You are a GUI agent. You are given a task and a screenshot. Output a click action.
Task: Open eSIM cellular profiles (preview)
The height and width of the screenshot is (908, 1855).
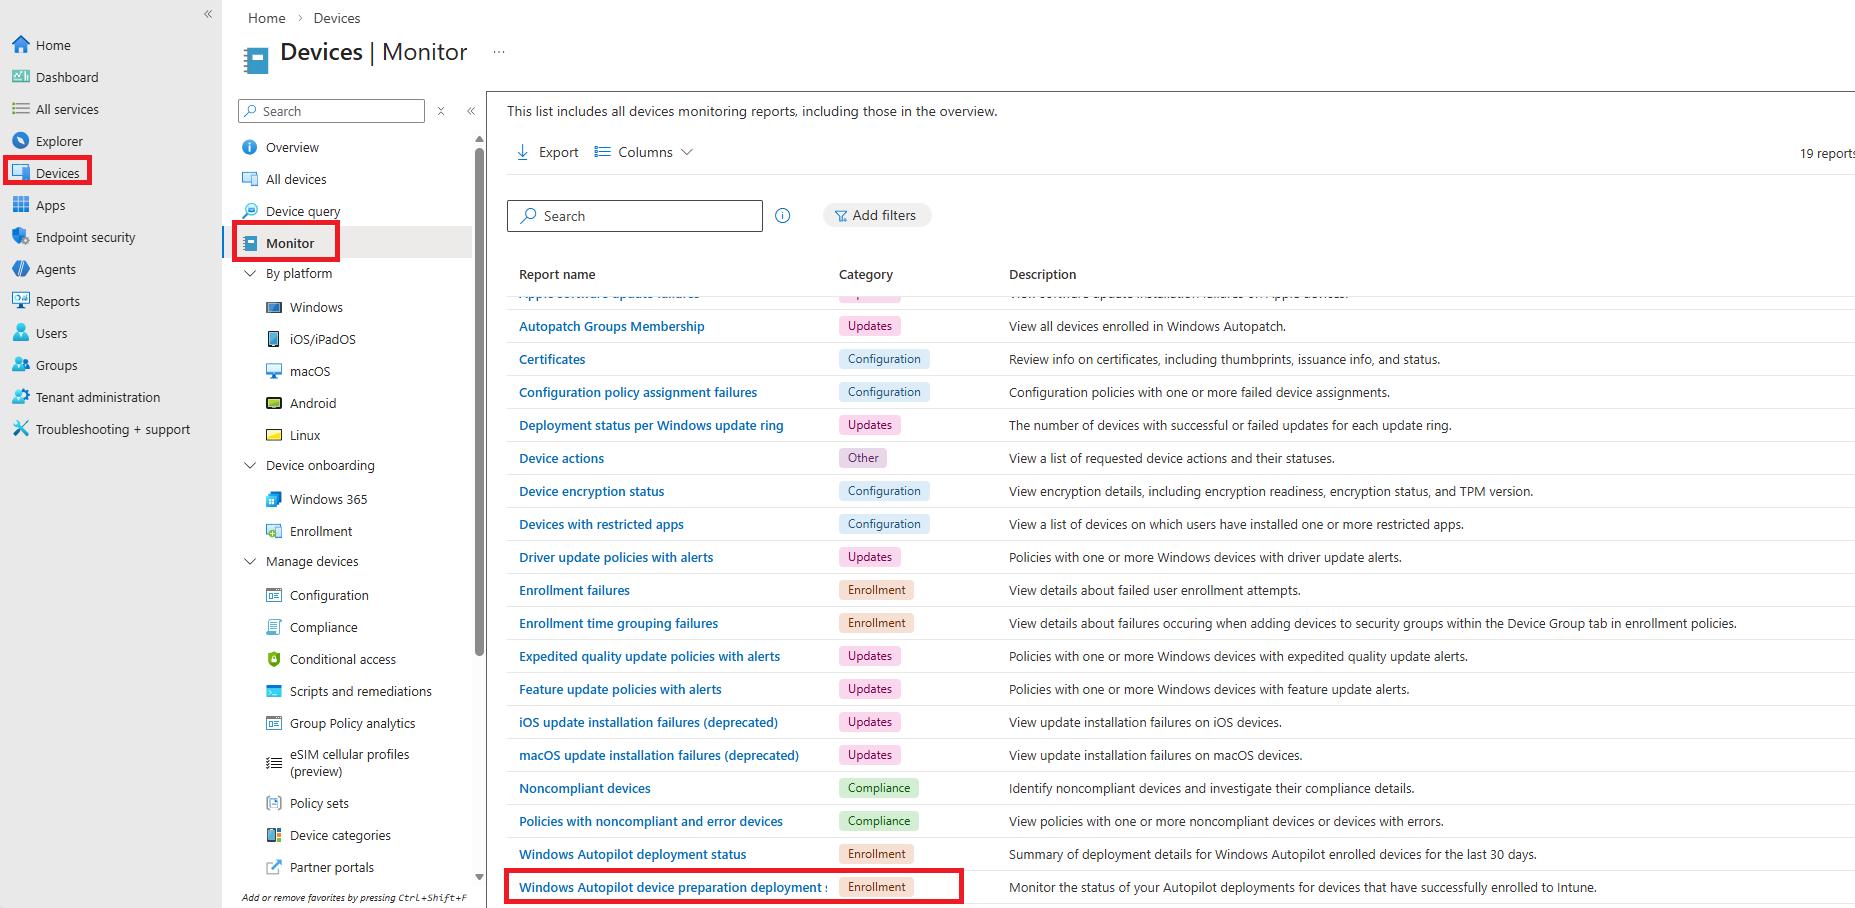(x=350, y=763)
